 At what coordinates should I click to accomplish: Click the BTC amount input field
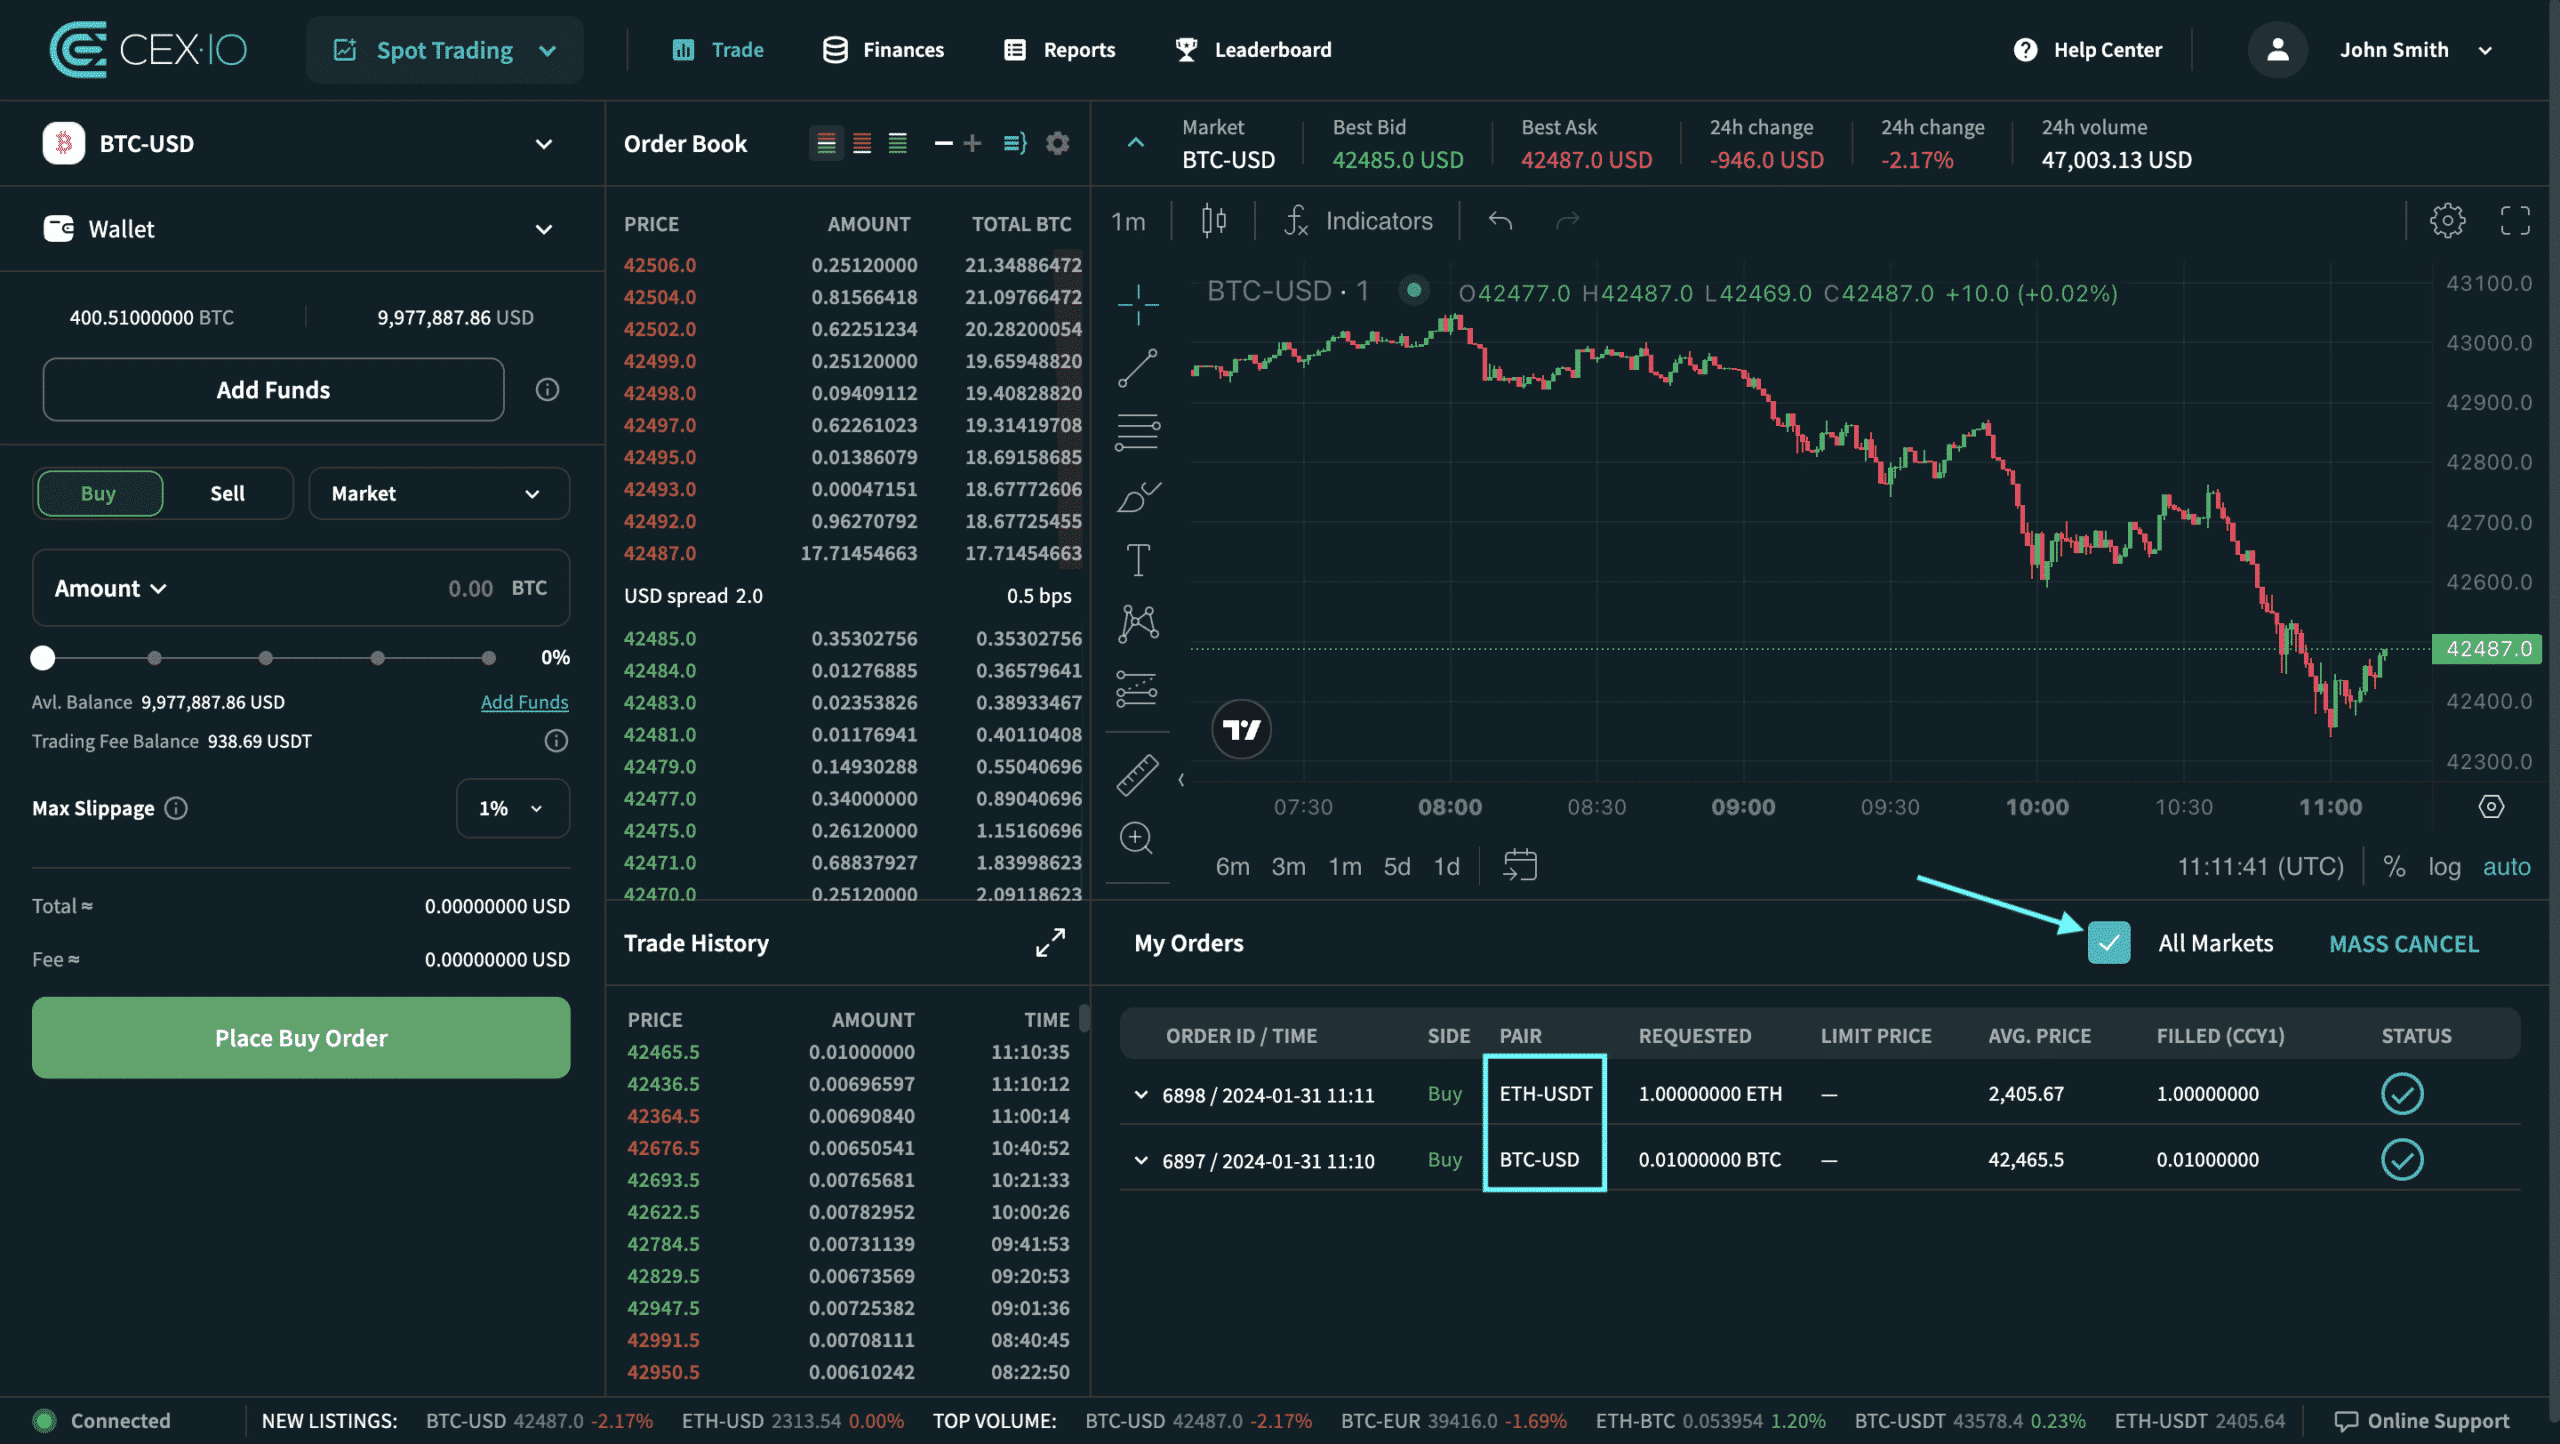(x=301, y=588)
